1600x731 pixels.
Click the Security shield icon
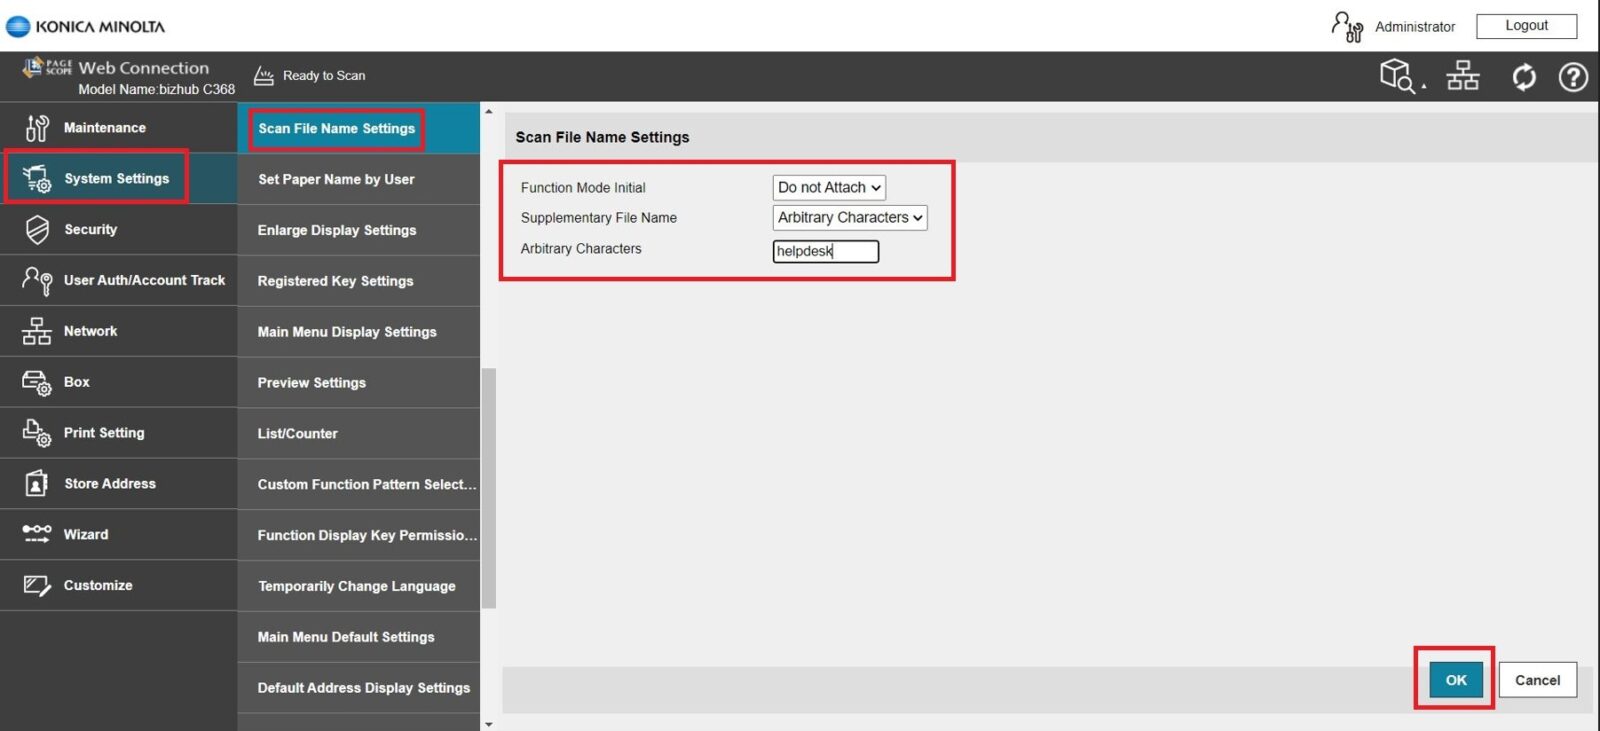37,230
